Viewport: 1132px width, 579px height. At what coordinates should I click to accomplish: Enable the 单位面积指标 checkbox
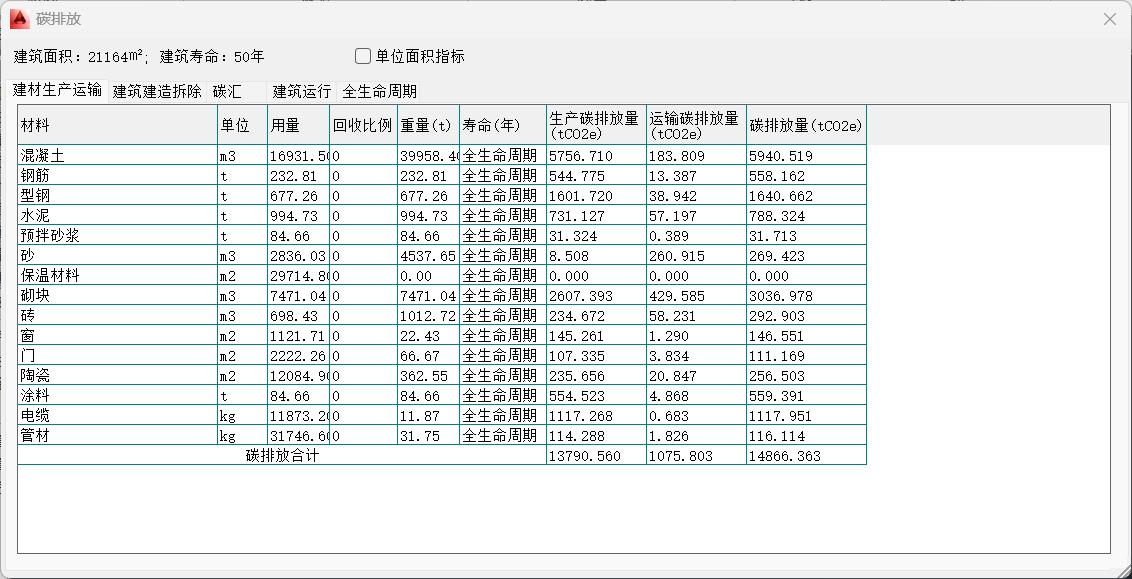pyautogui.click(x=364, y=56)
